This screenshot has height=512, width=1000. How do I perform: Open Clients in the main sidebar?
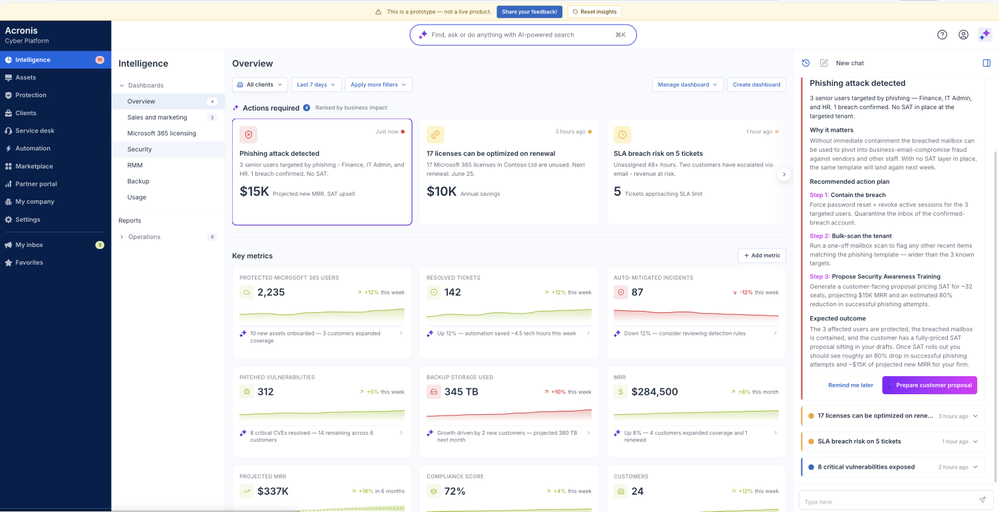click(55, 113)
